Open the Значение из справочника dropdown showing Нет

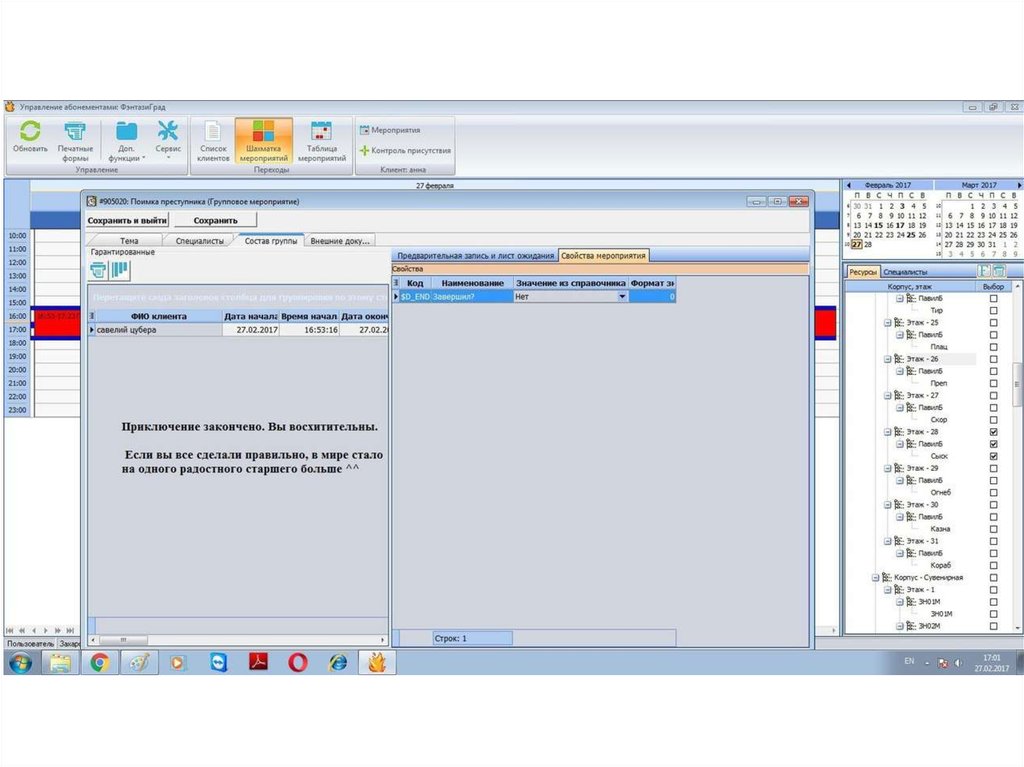point(622,297)
